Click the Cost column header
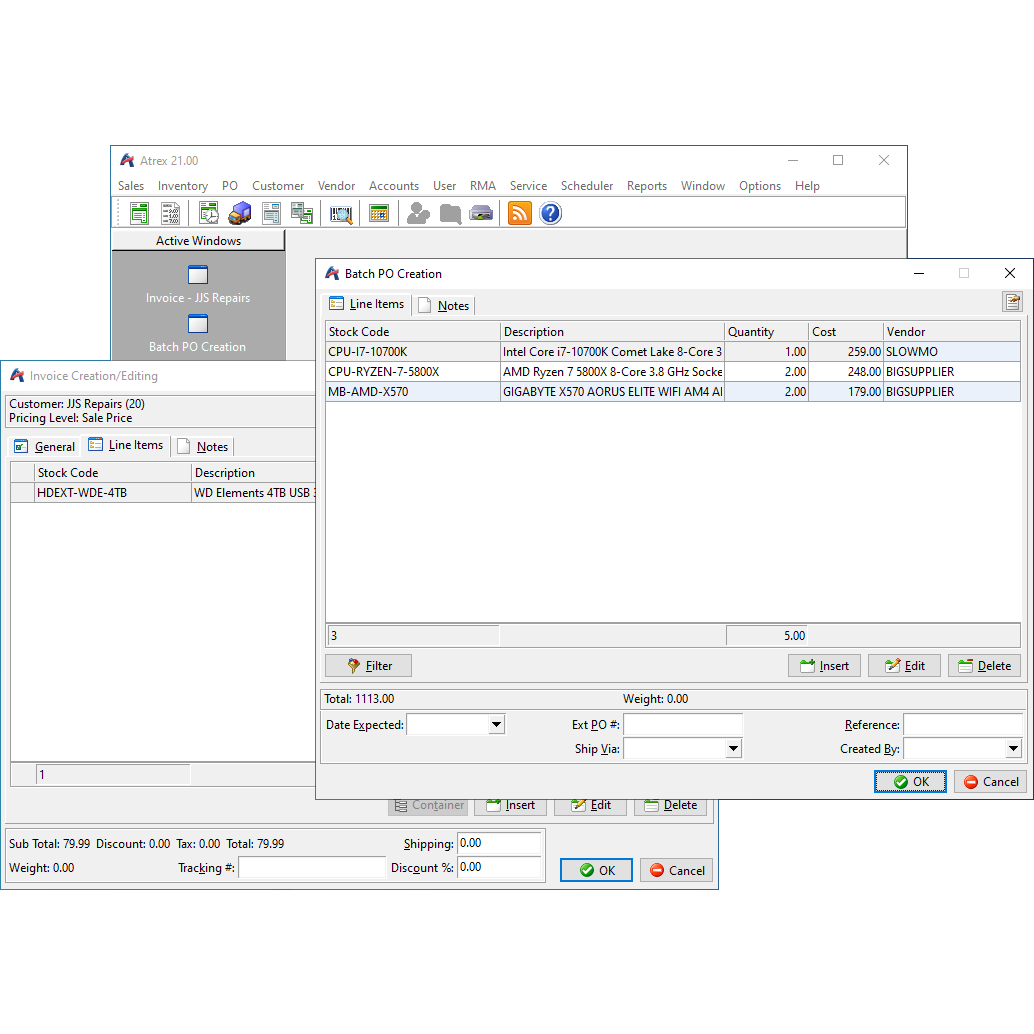Image resolution: width=1034 pixels, height=1034 pixels. (x=846, y=332)
